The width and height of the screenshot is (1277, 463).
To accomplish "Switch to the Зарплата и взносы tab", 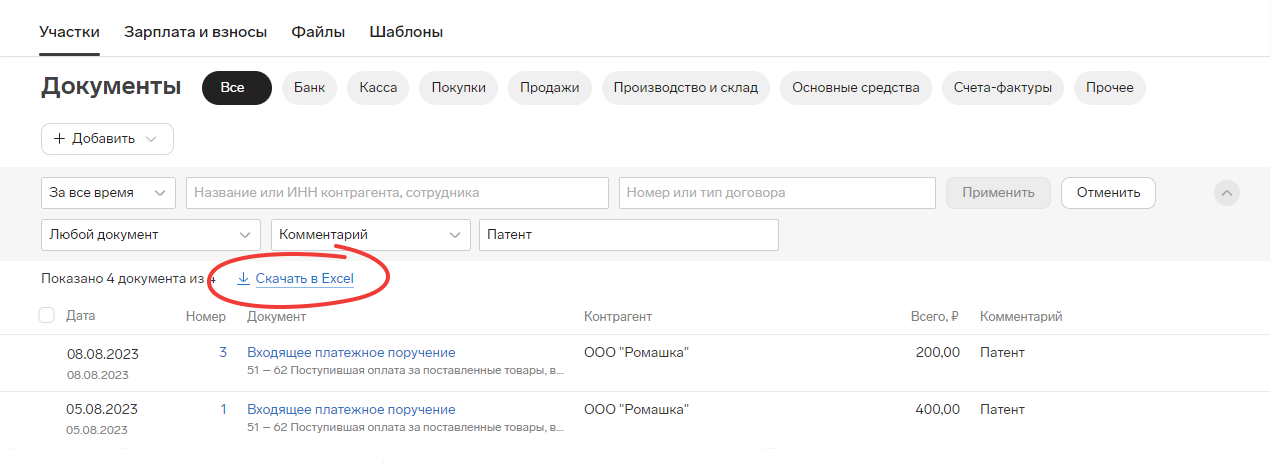I will pyautogui.click(x=196, y=32).
